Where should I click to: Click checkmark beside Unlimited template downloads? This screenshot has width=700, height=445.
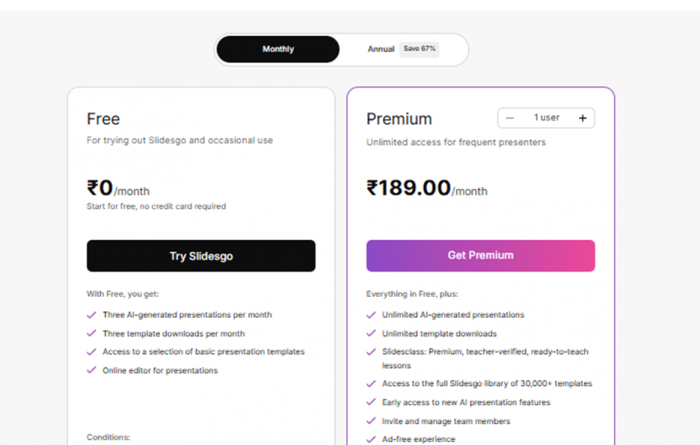pos(372,334)
